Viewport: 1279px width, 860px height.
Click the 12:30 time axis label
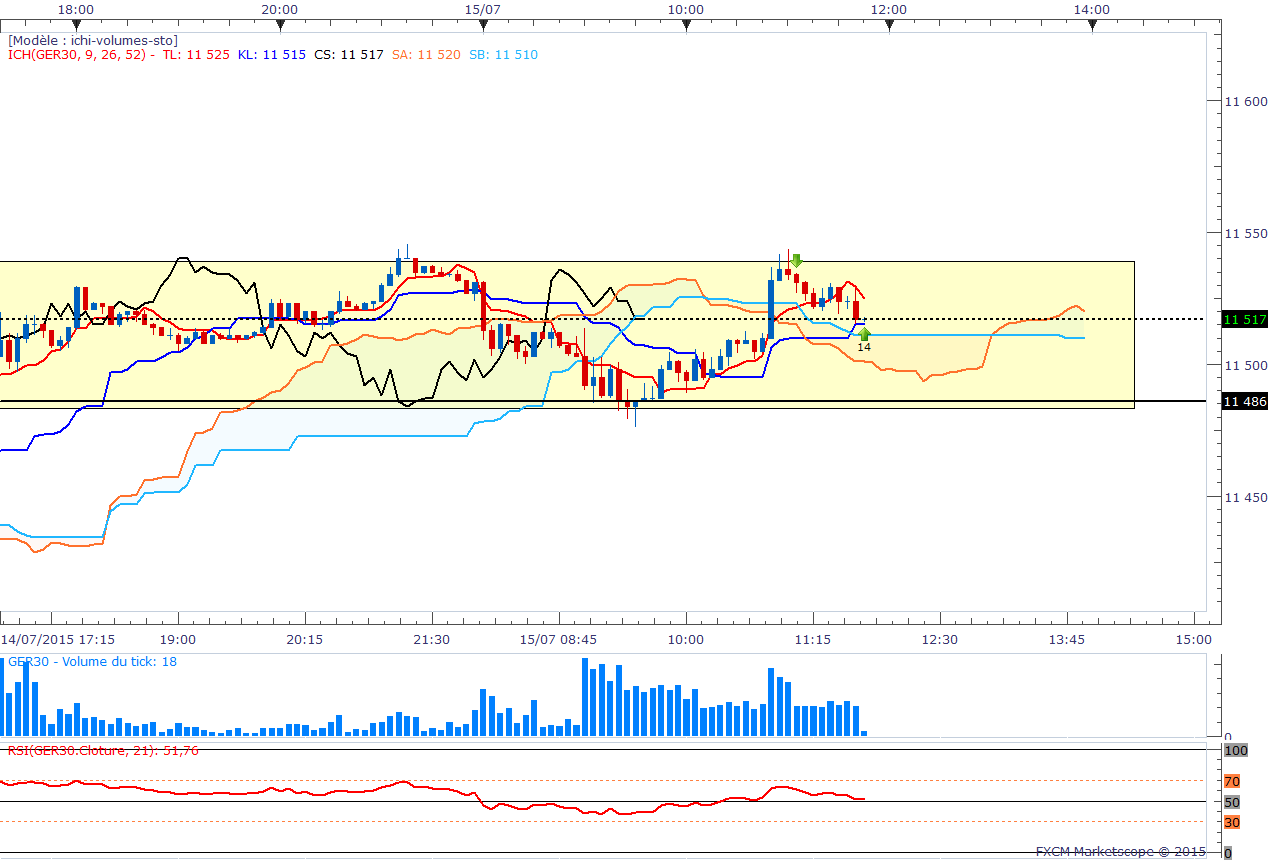coord(939,639)
